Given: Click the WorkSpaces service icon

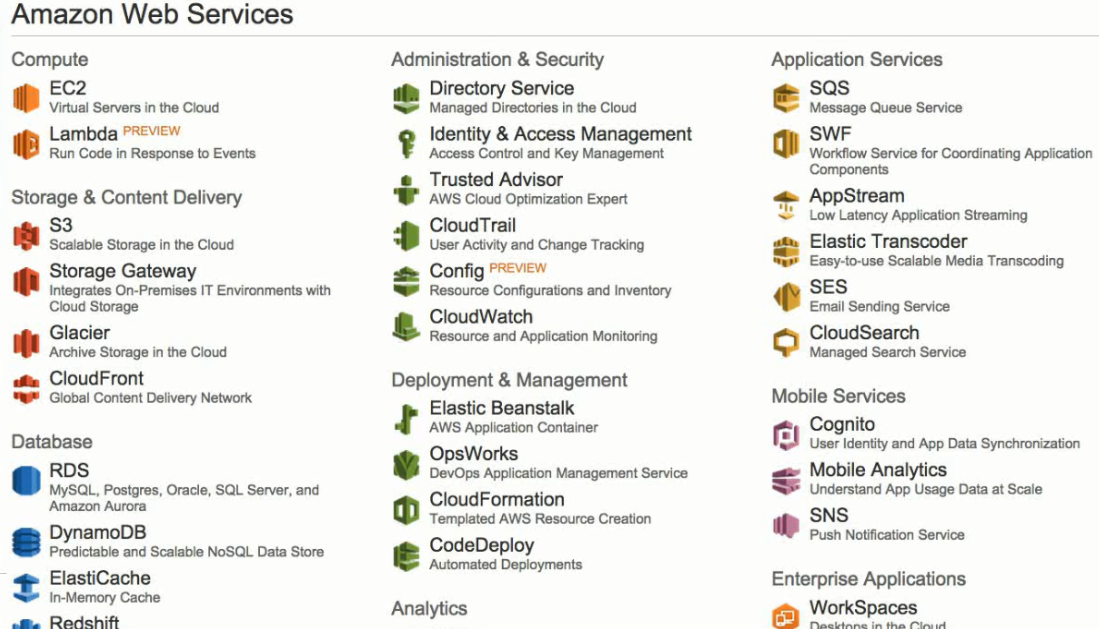Looking at the screenshot, I should point(786,616).
